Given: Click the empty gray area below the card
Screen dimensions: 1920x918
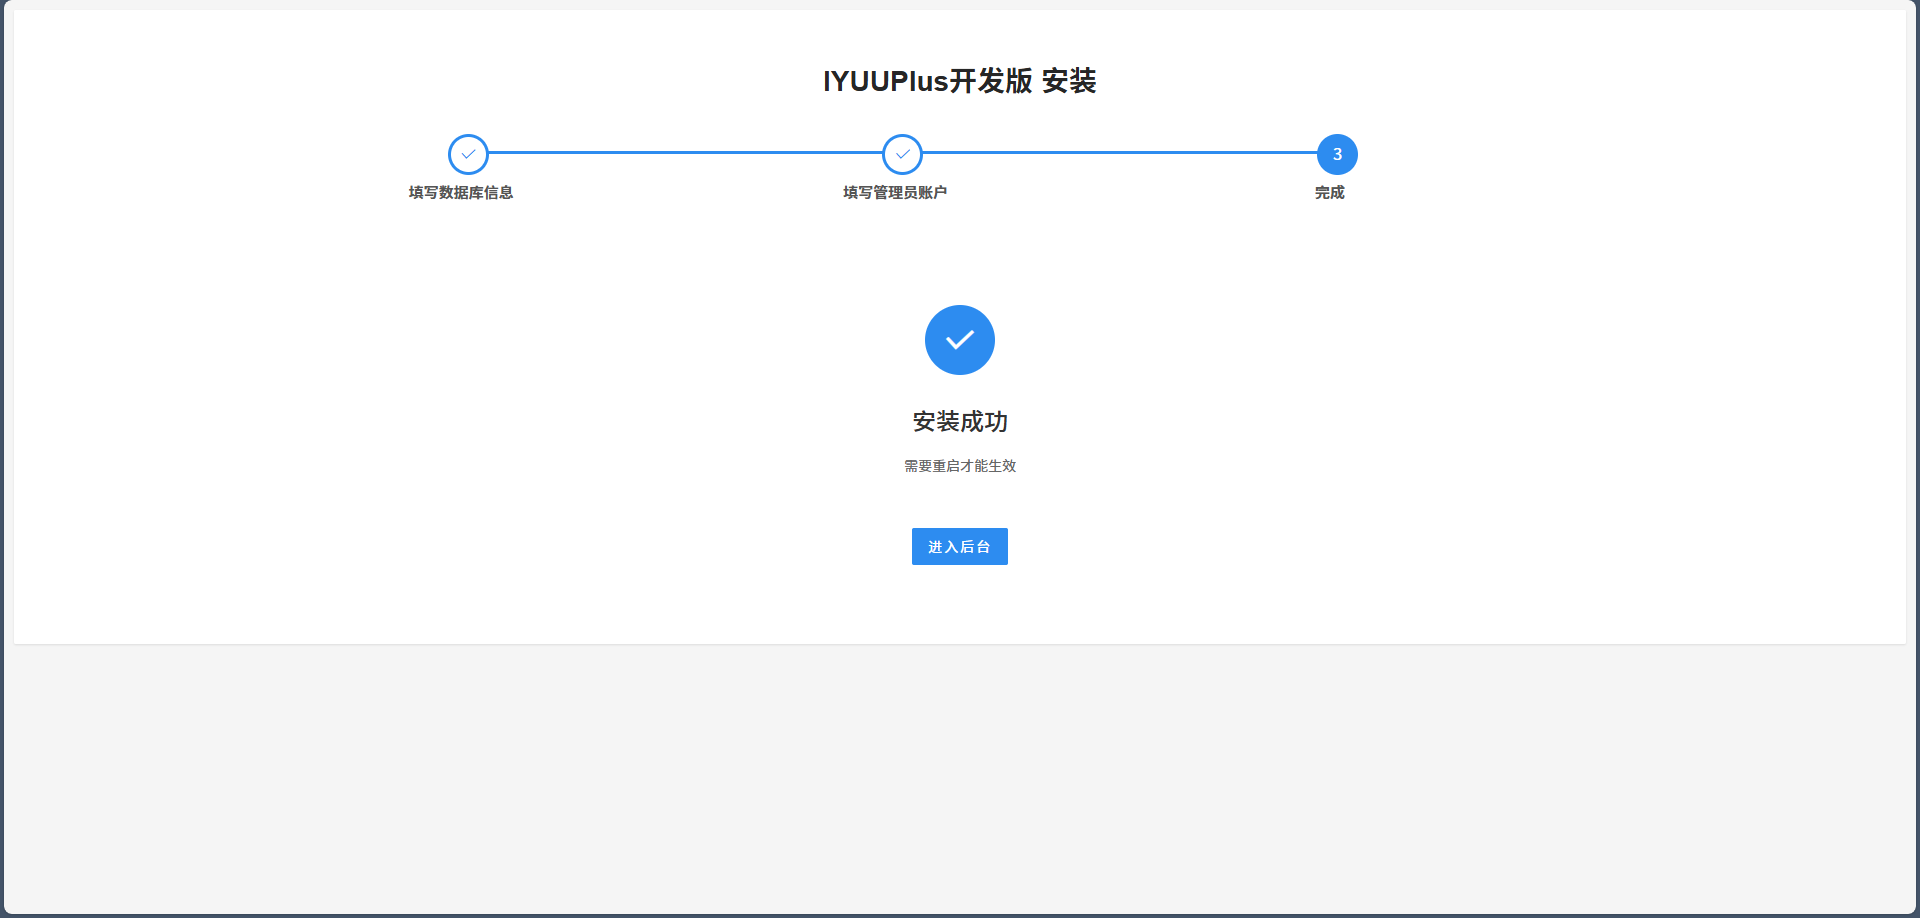Looking at the screenshot, I should coord(960,780).
